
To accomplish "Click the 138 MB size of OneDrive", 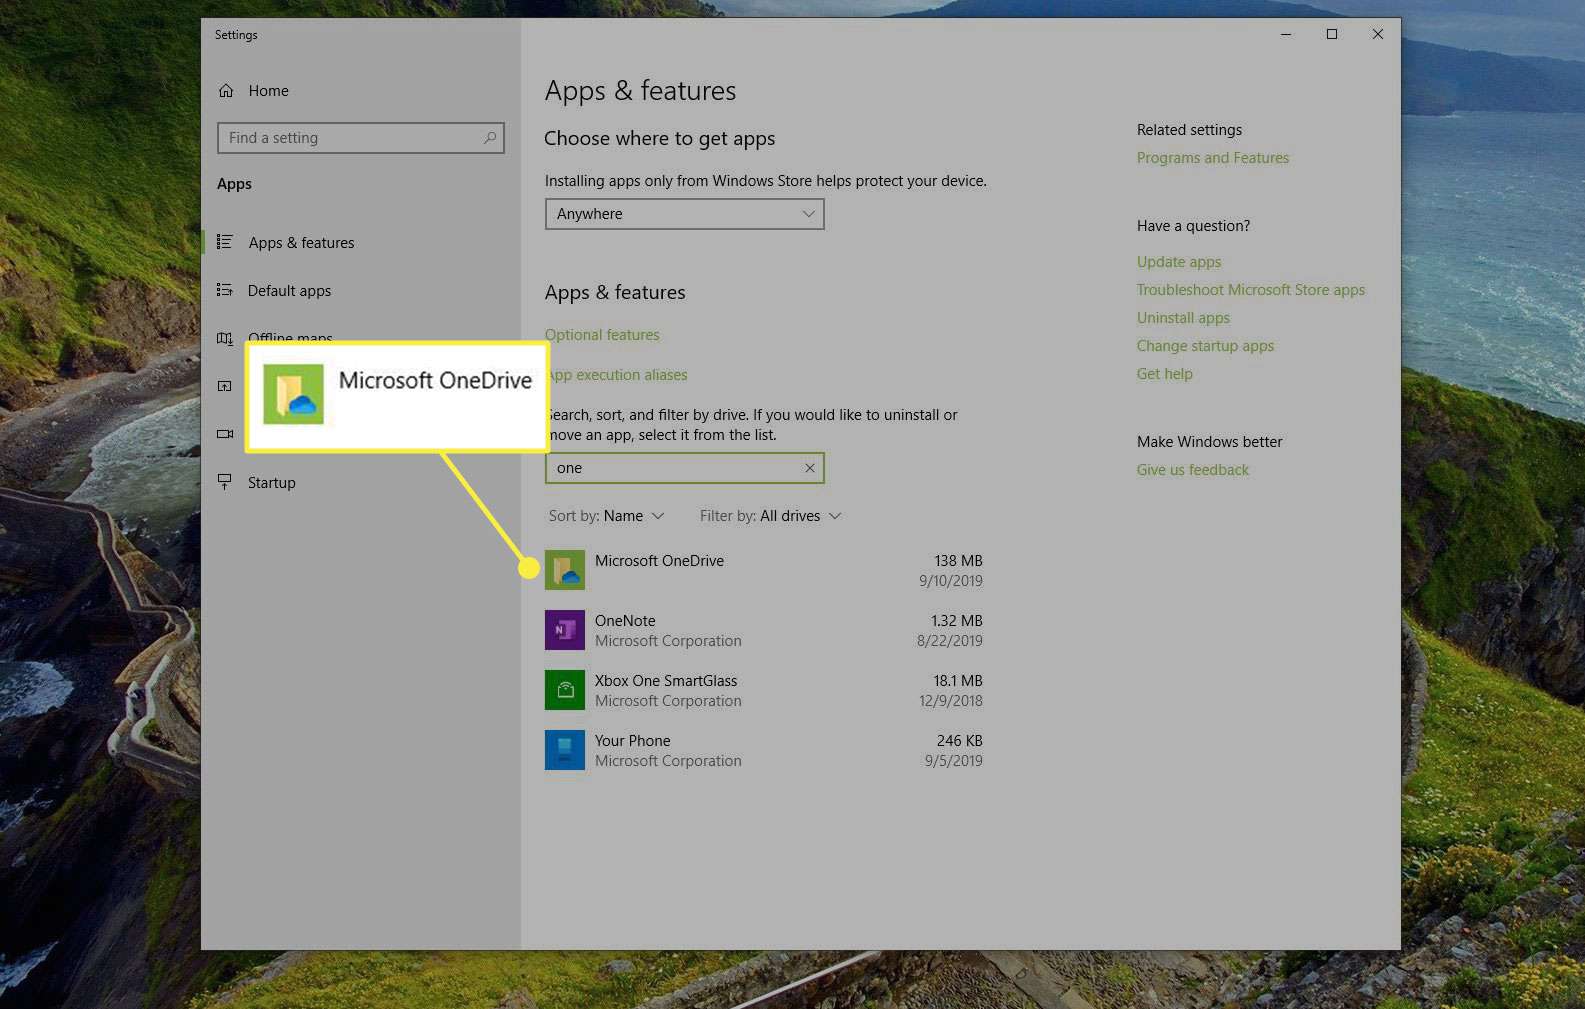I will point(958,561).
